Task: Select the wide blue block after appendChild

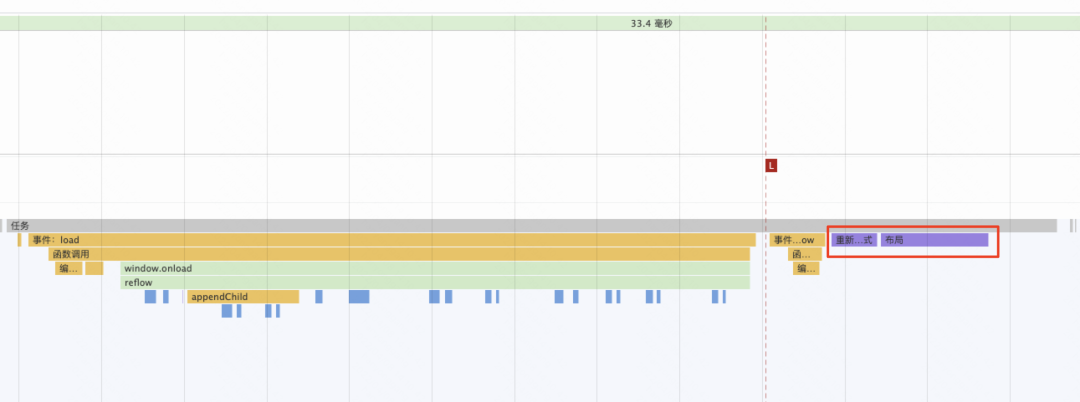Action: click(x=359, y=297)
